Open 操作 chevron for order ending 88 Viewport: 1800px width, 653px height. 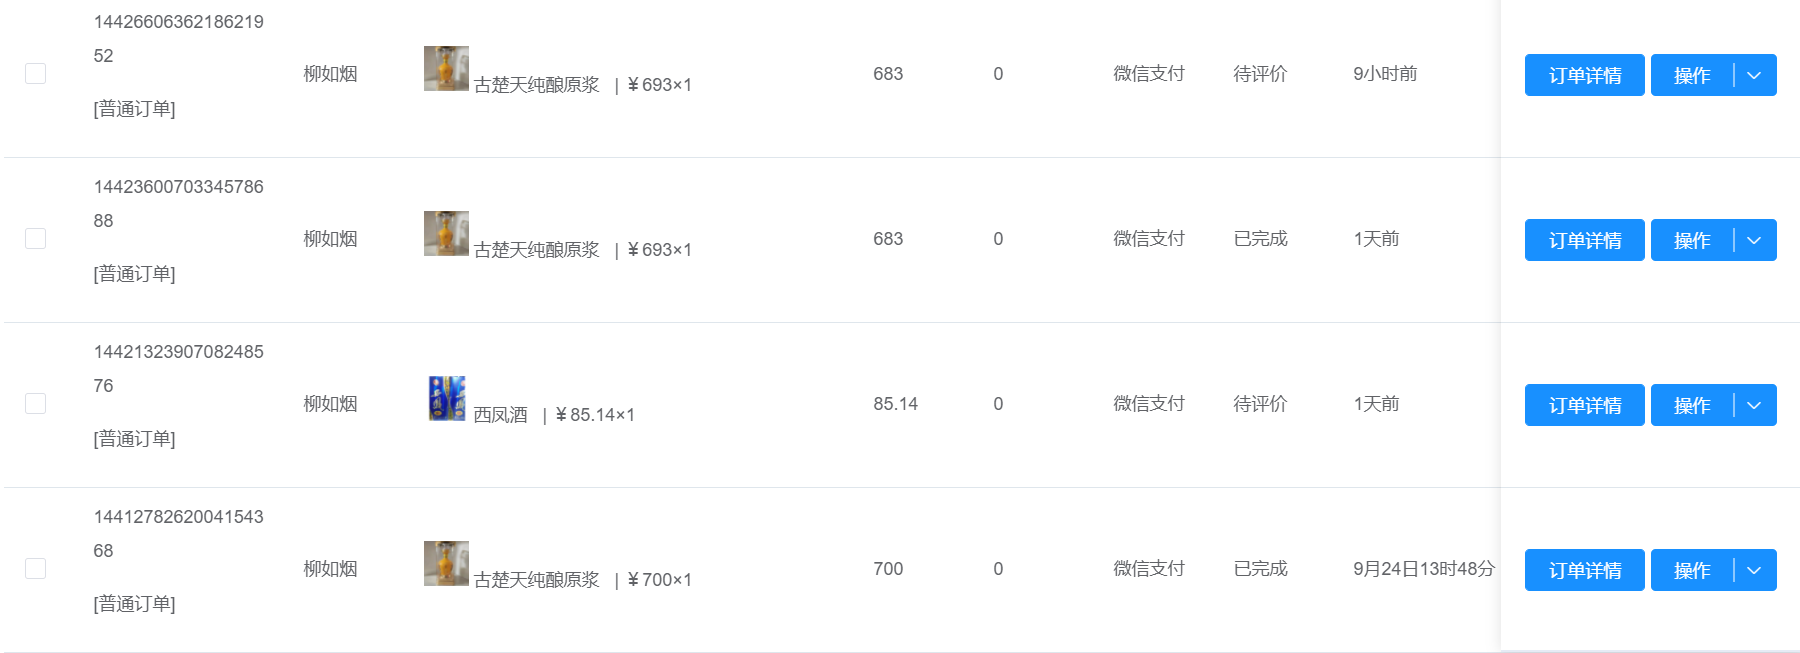tap(1755, 240)
